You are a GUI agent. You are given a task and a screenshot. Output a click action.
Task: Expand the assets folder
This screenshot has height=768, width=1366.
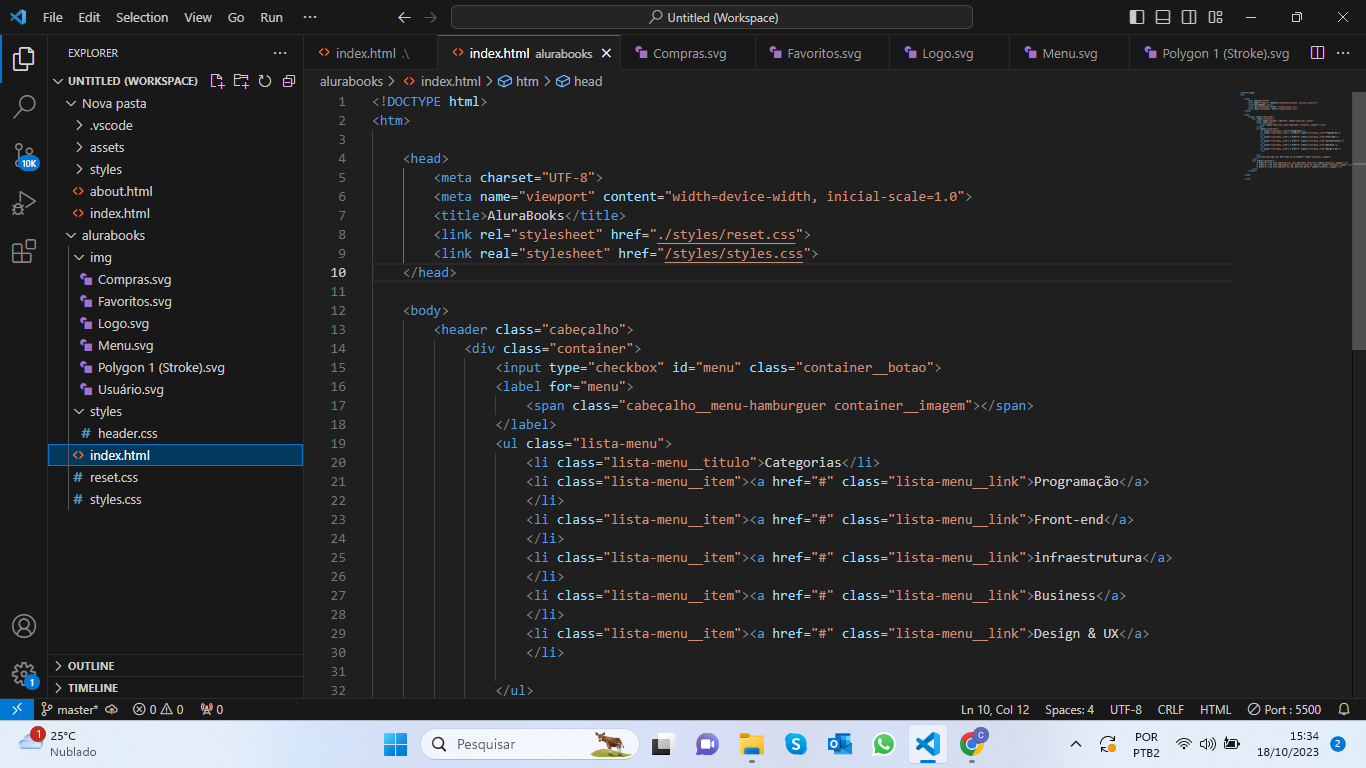click(x=106, y=147)
